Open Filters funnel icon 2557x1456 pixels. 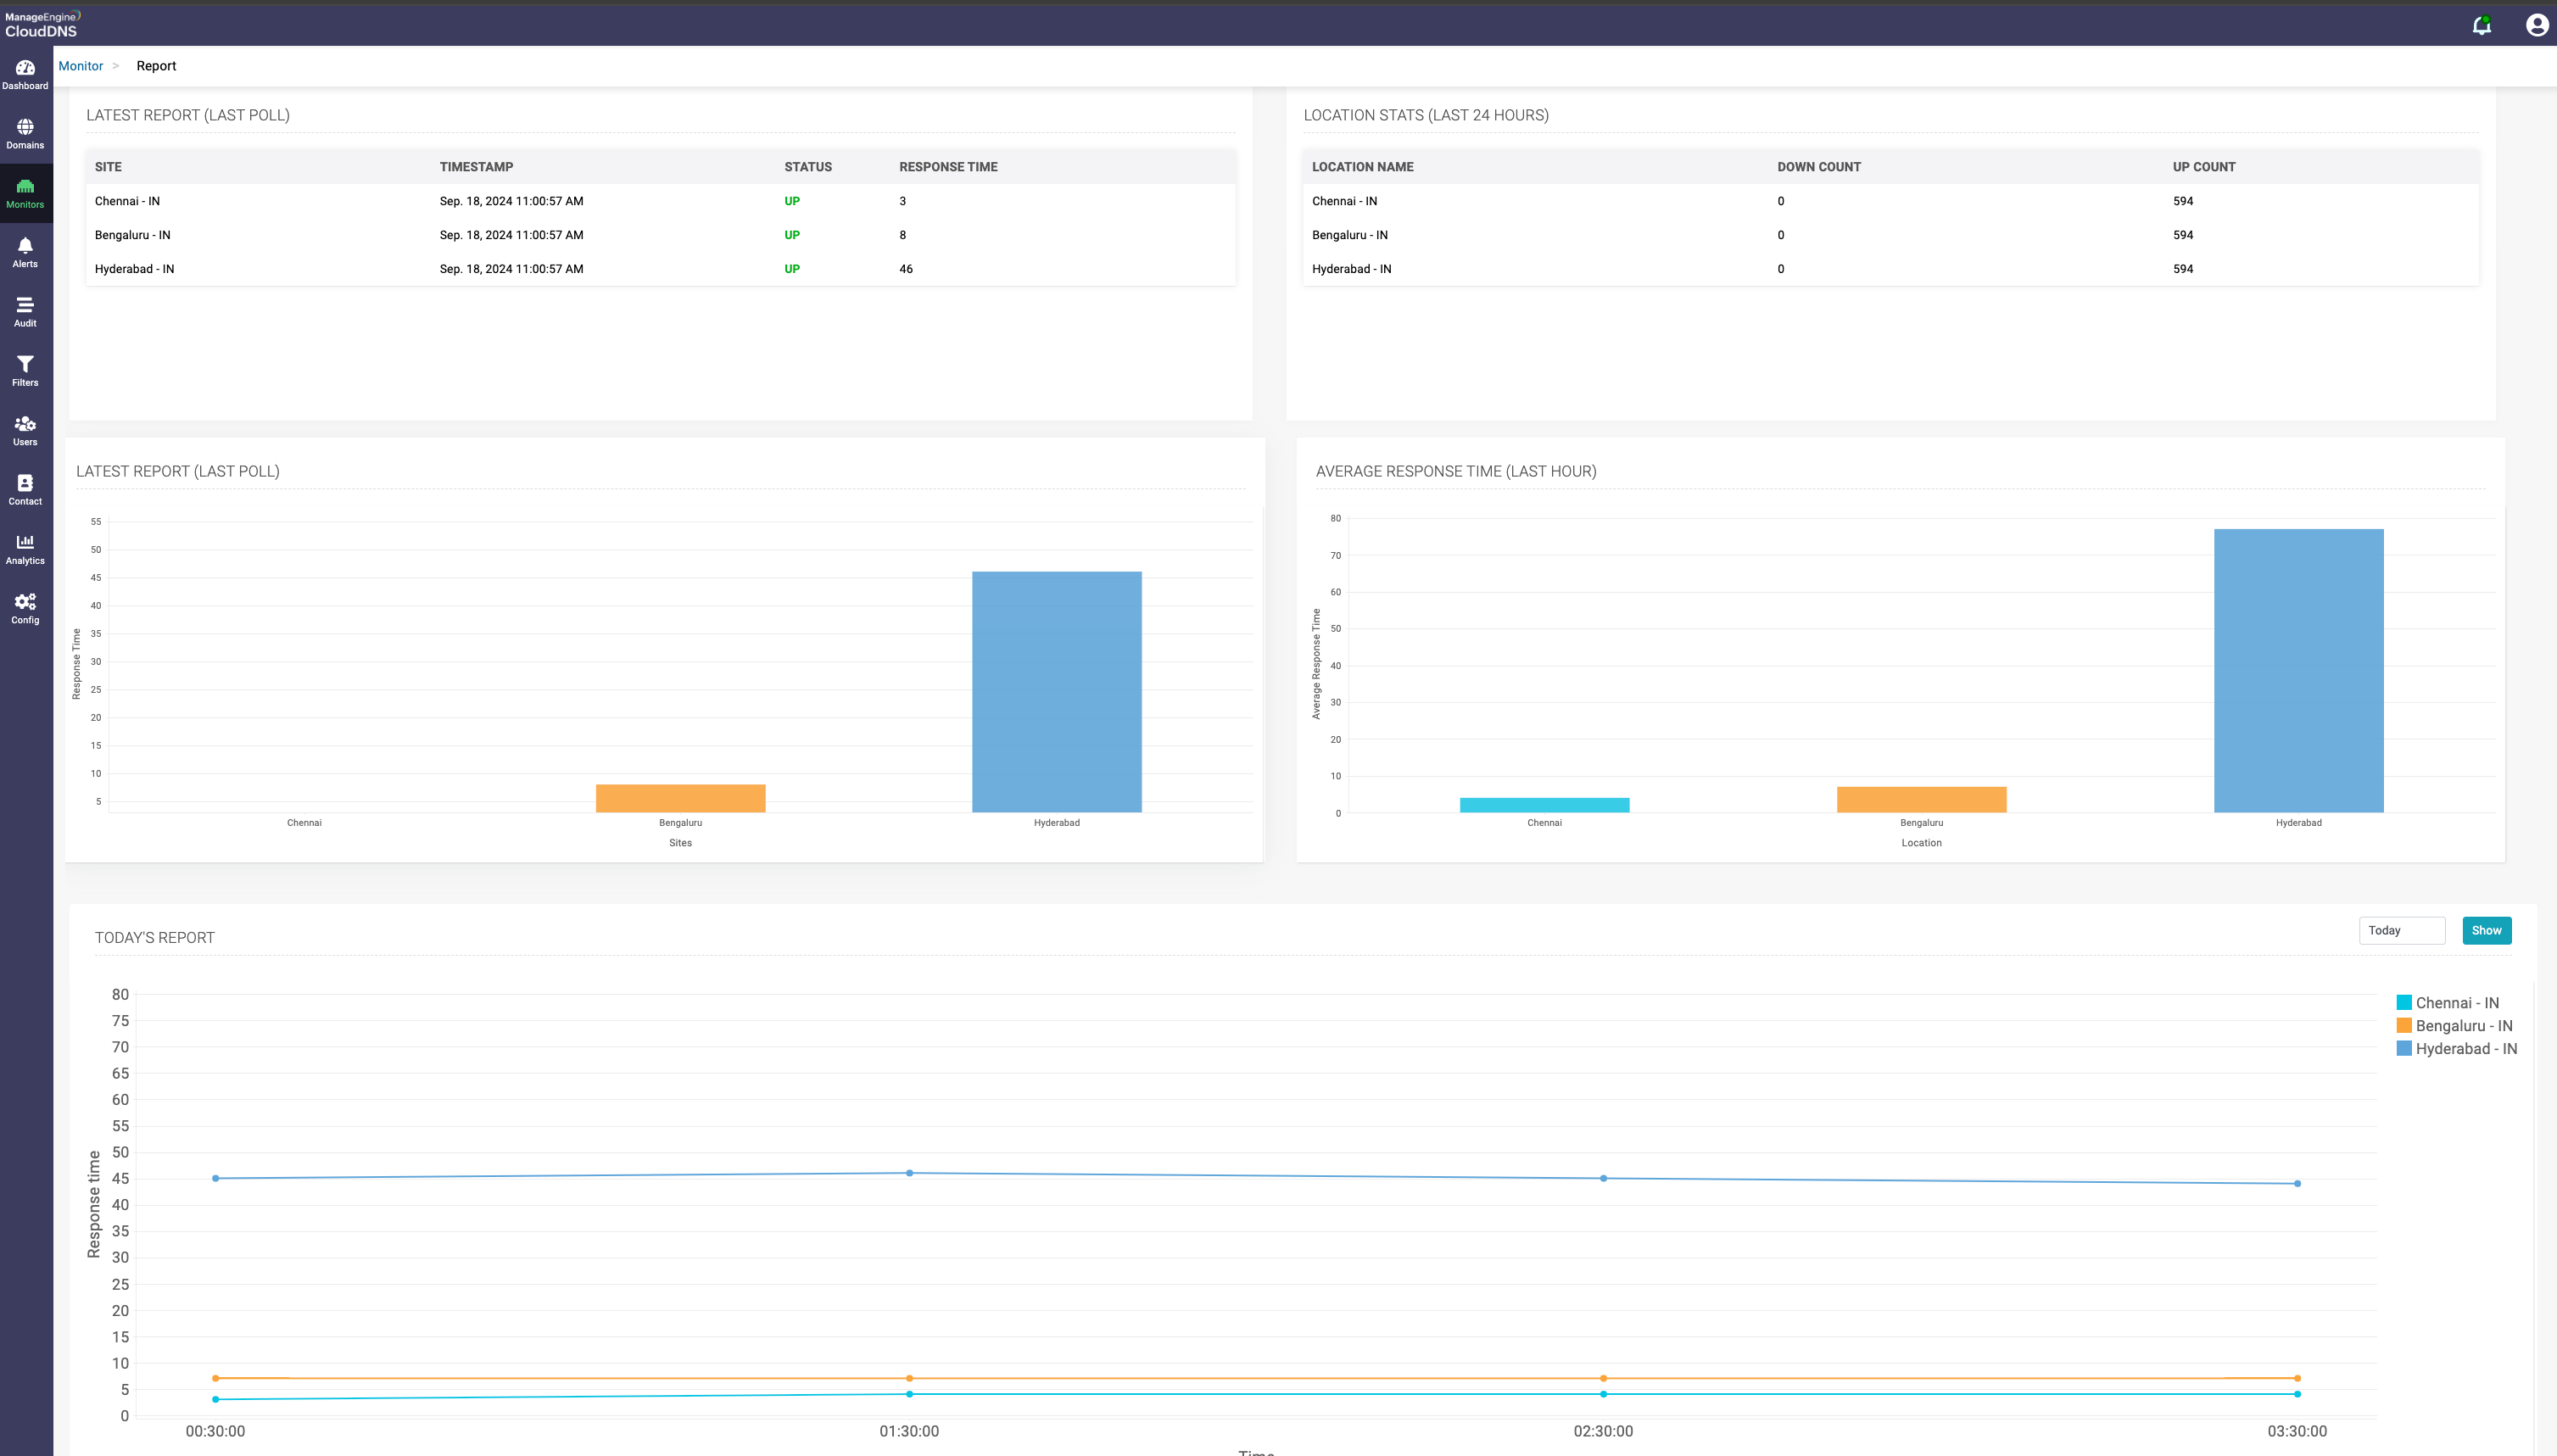tap(25, 371)
